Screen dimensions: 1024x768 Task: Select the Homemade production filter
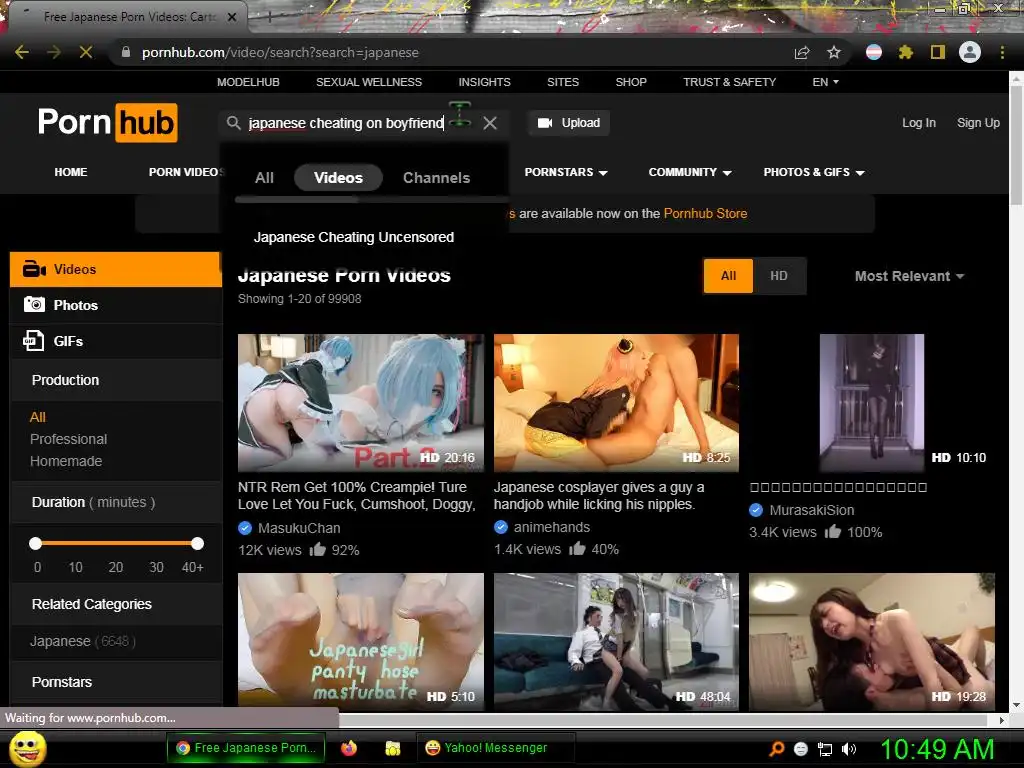click(x=66, y=461)
